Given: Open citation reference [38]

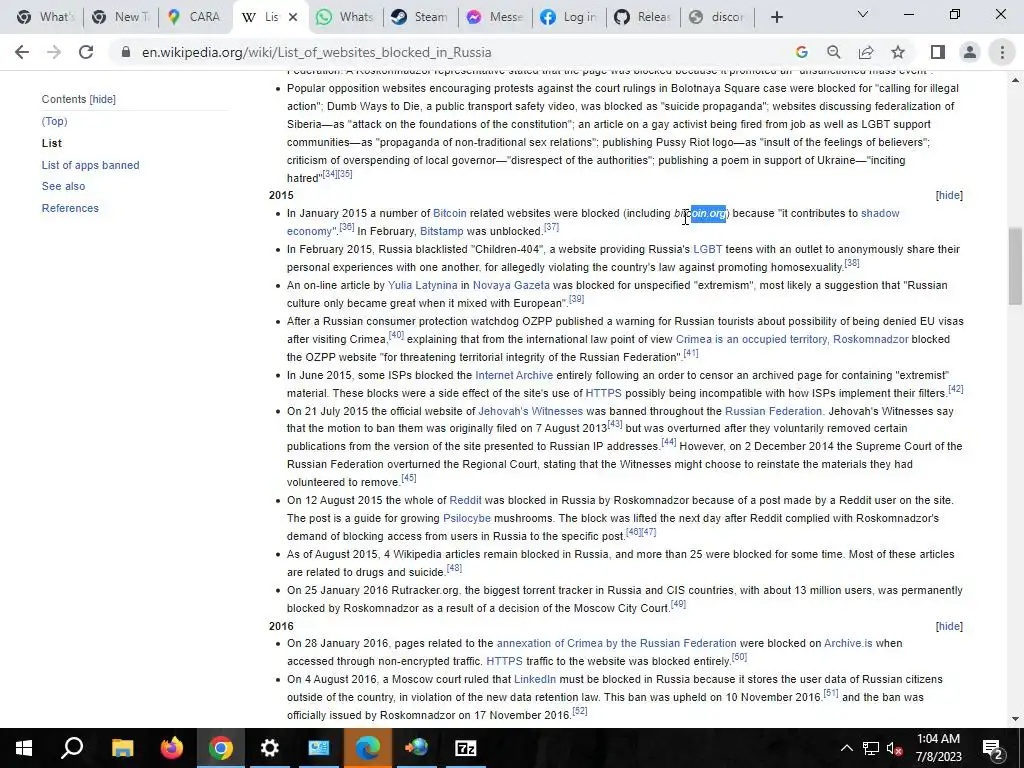Looking at the screenshot, I should [852, 263].
